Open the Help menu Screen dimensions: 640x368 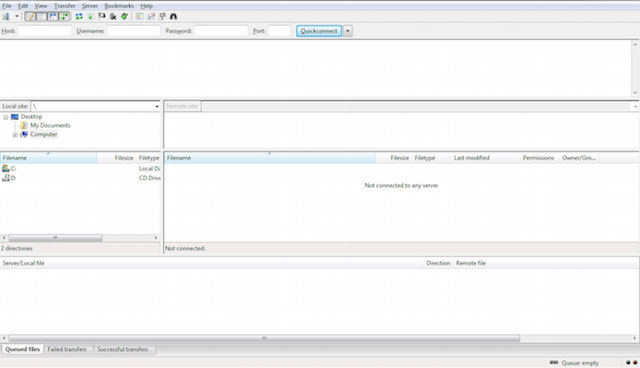tap(147, 6)
